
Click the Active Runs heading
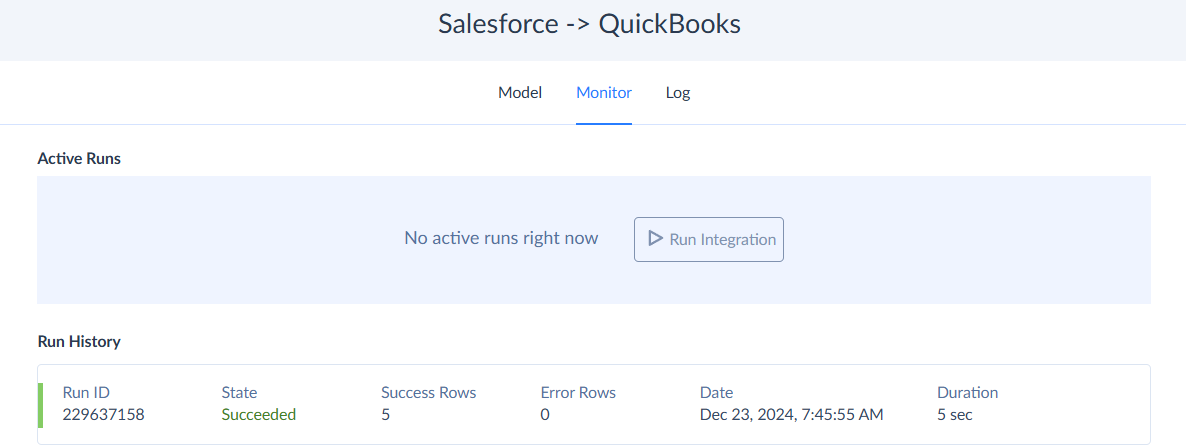(x=79, y=158)
